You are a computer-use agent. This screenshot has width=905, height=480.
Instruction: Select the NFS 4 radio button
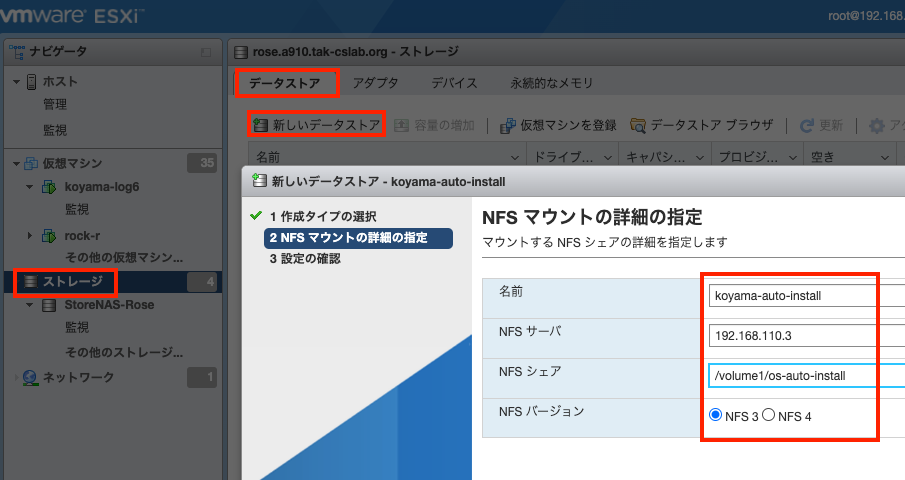click(x=768, y=415)
